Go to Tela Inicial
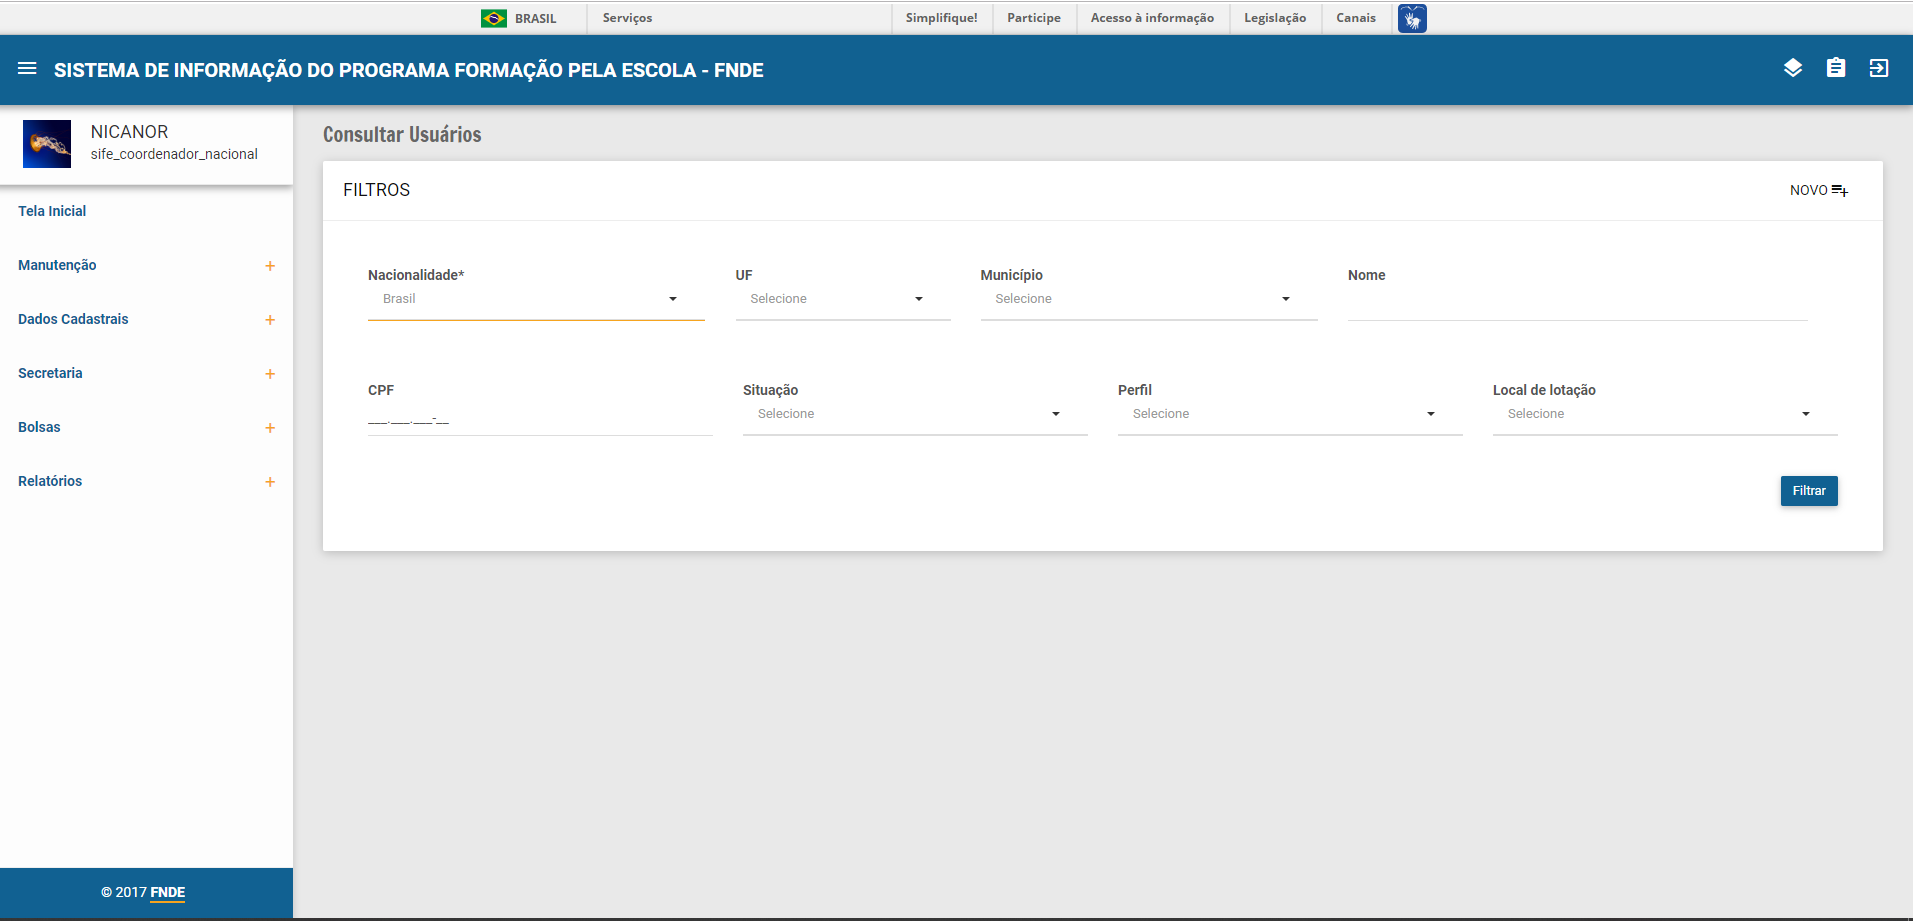Viewport: 1913px width, 921px height. click(x=52, y=211)
